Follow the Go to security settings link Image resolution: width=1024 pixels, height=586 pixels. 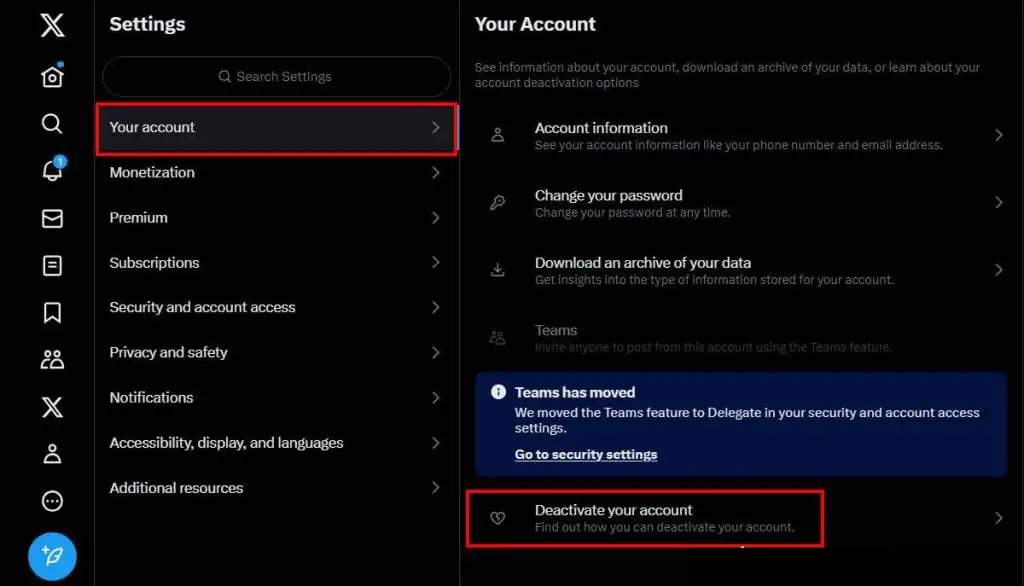pyautogui.click(x=586, y=455)
